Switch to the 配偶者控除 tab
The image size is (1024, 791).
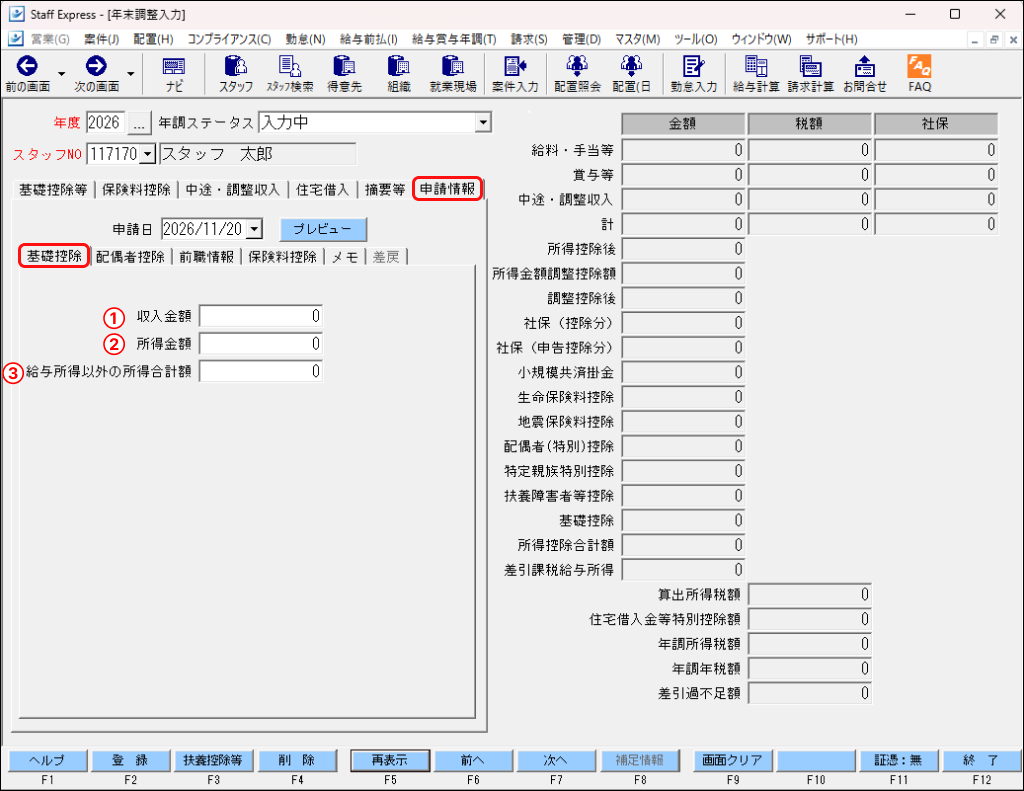tap(131, 257)
